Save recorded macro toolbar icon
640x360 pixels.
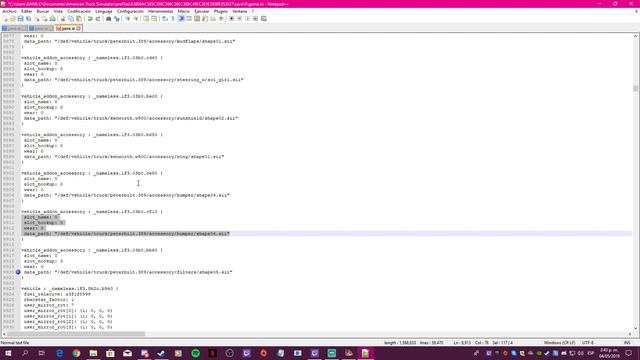tap(264, 19)
